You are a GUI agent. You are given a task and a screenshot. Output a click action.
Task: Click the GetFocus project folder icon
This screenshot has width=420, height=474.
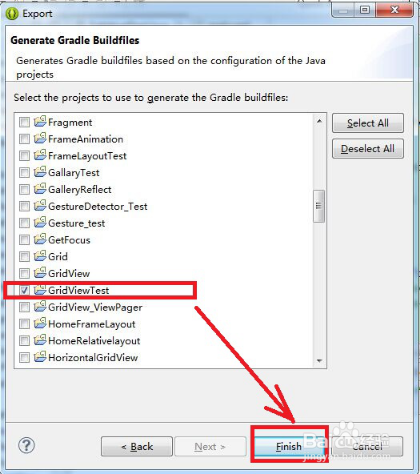(x=40, y=239)
